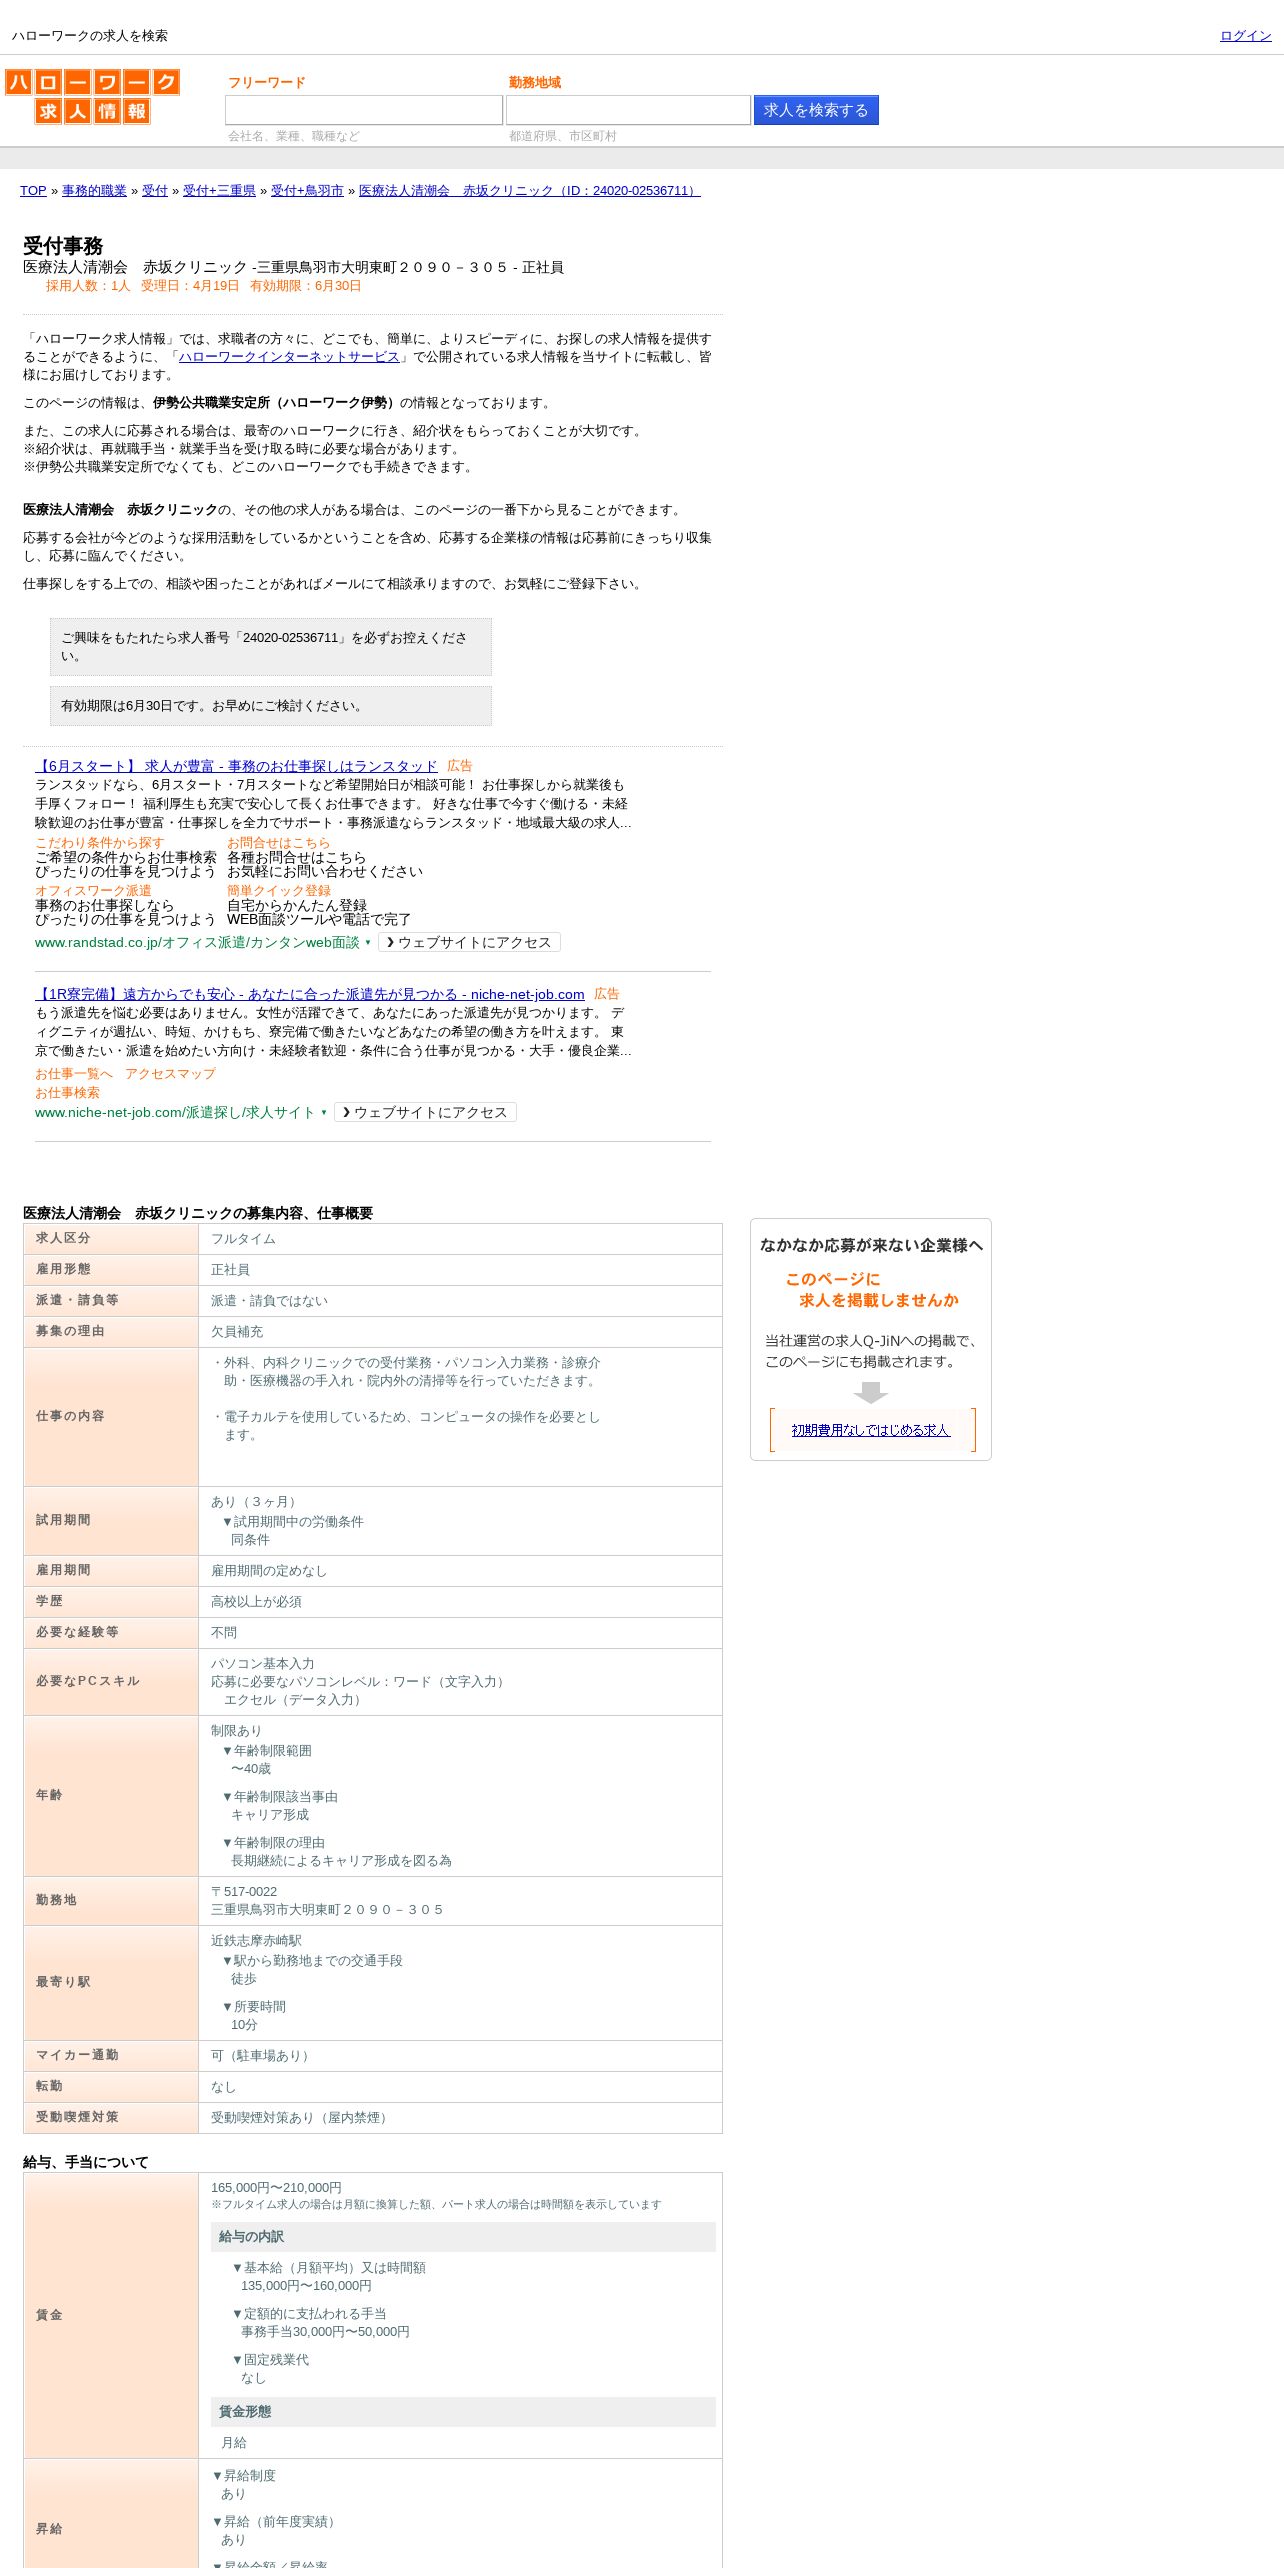The height and width of the screenshot is (2568, 1284).
Task: Click the 欠員補充 value cell
Action: (x=460, y=1333)
